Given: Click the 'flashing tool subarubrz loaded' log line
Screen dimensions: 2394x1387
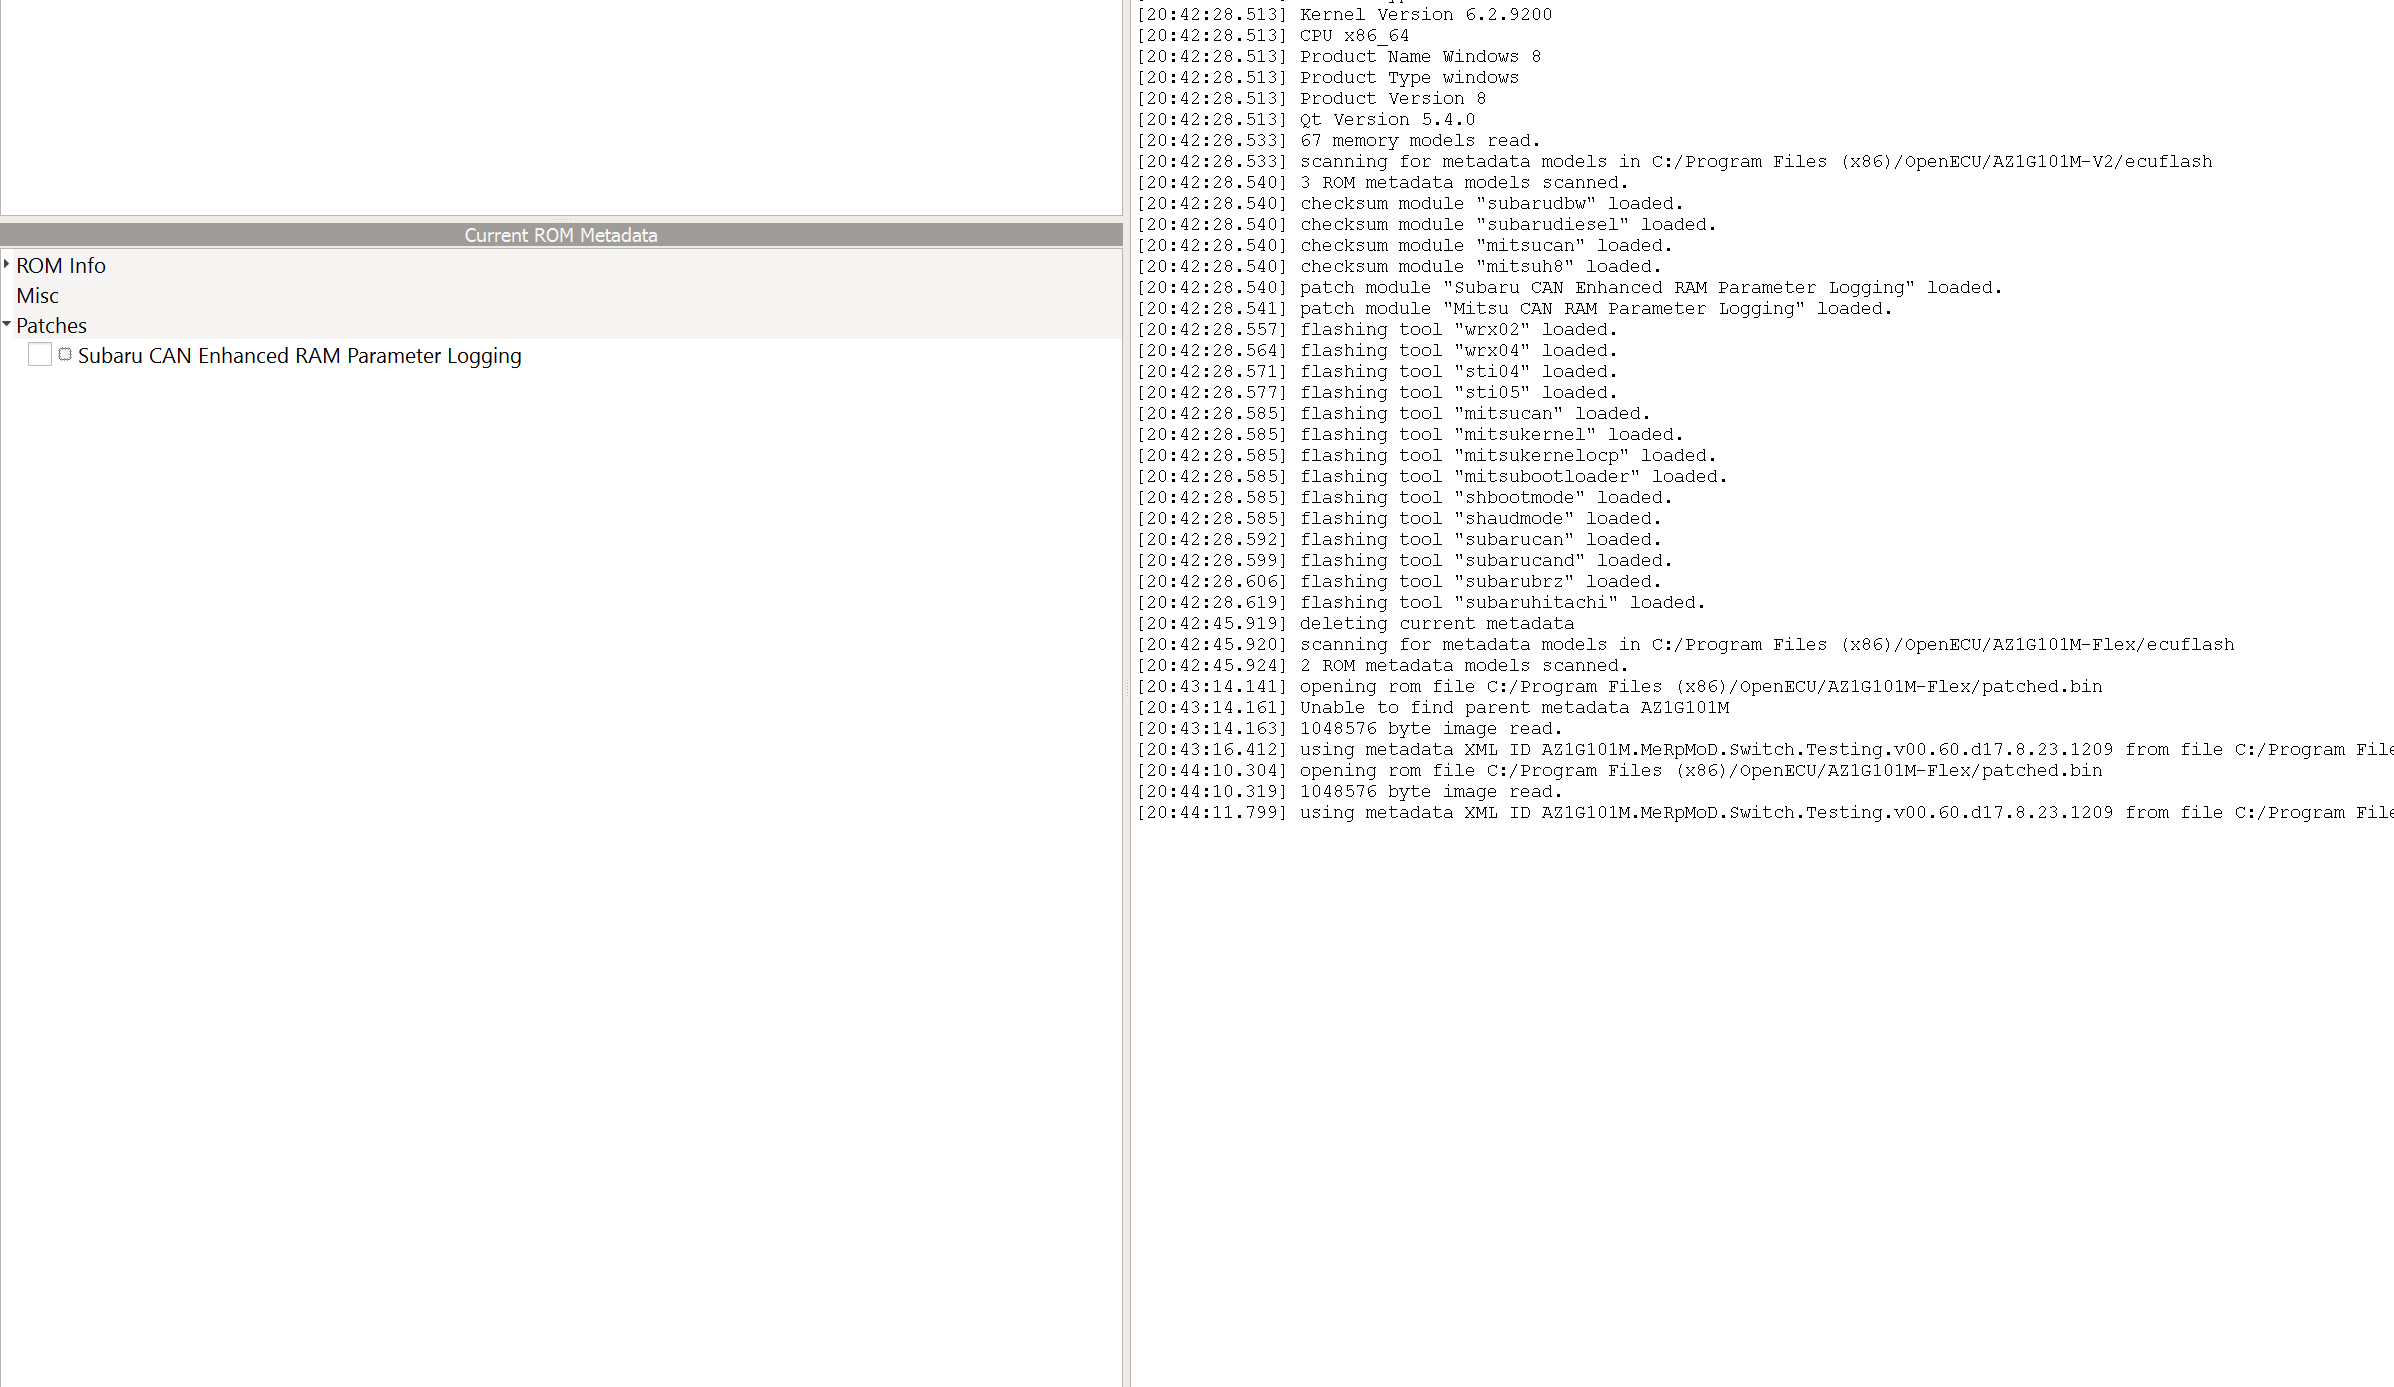Looking at the screenshot, I should 1480,582.
